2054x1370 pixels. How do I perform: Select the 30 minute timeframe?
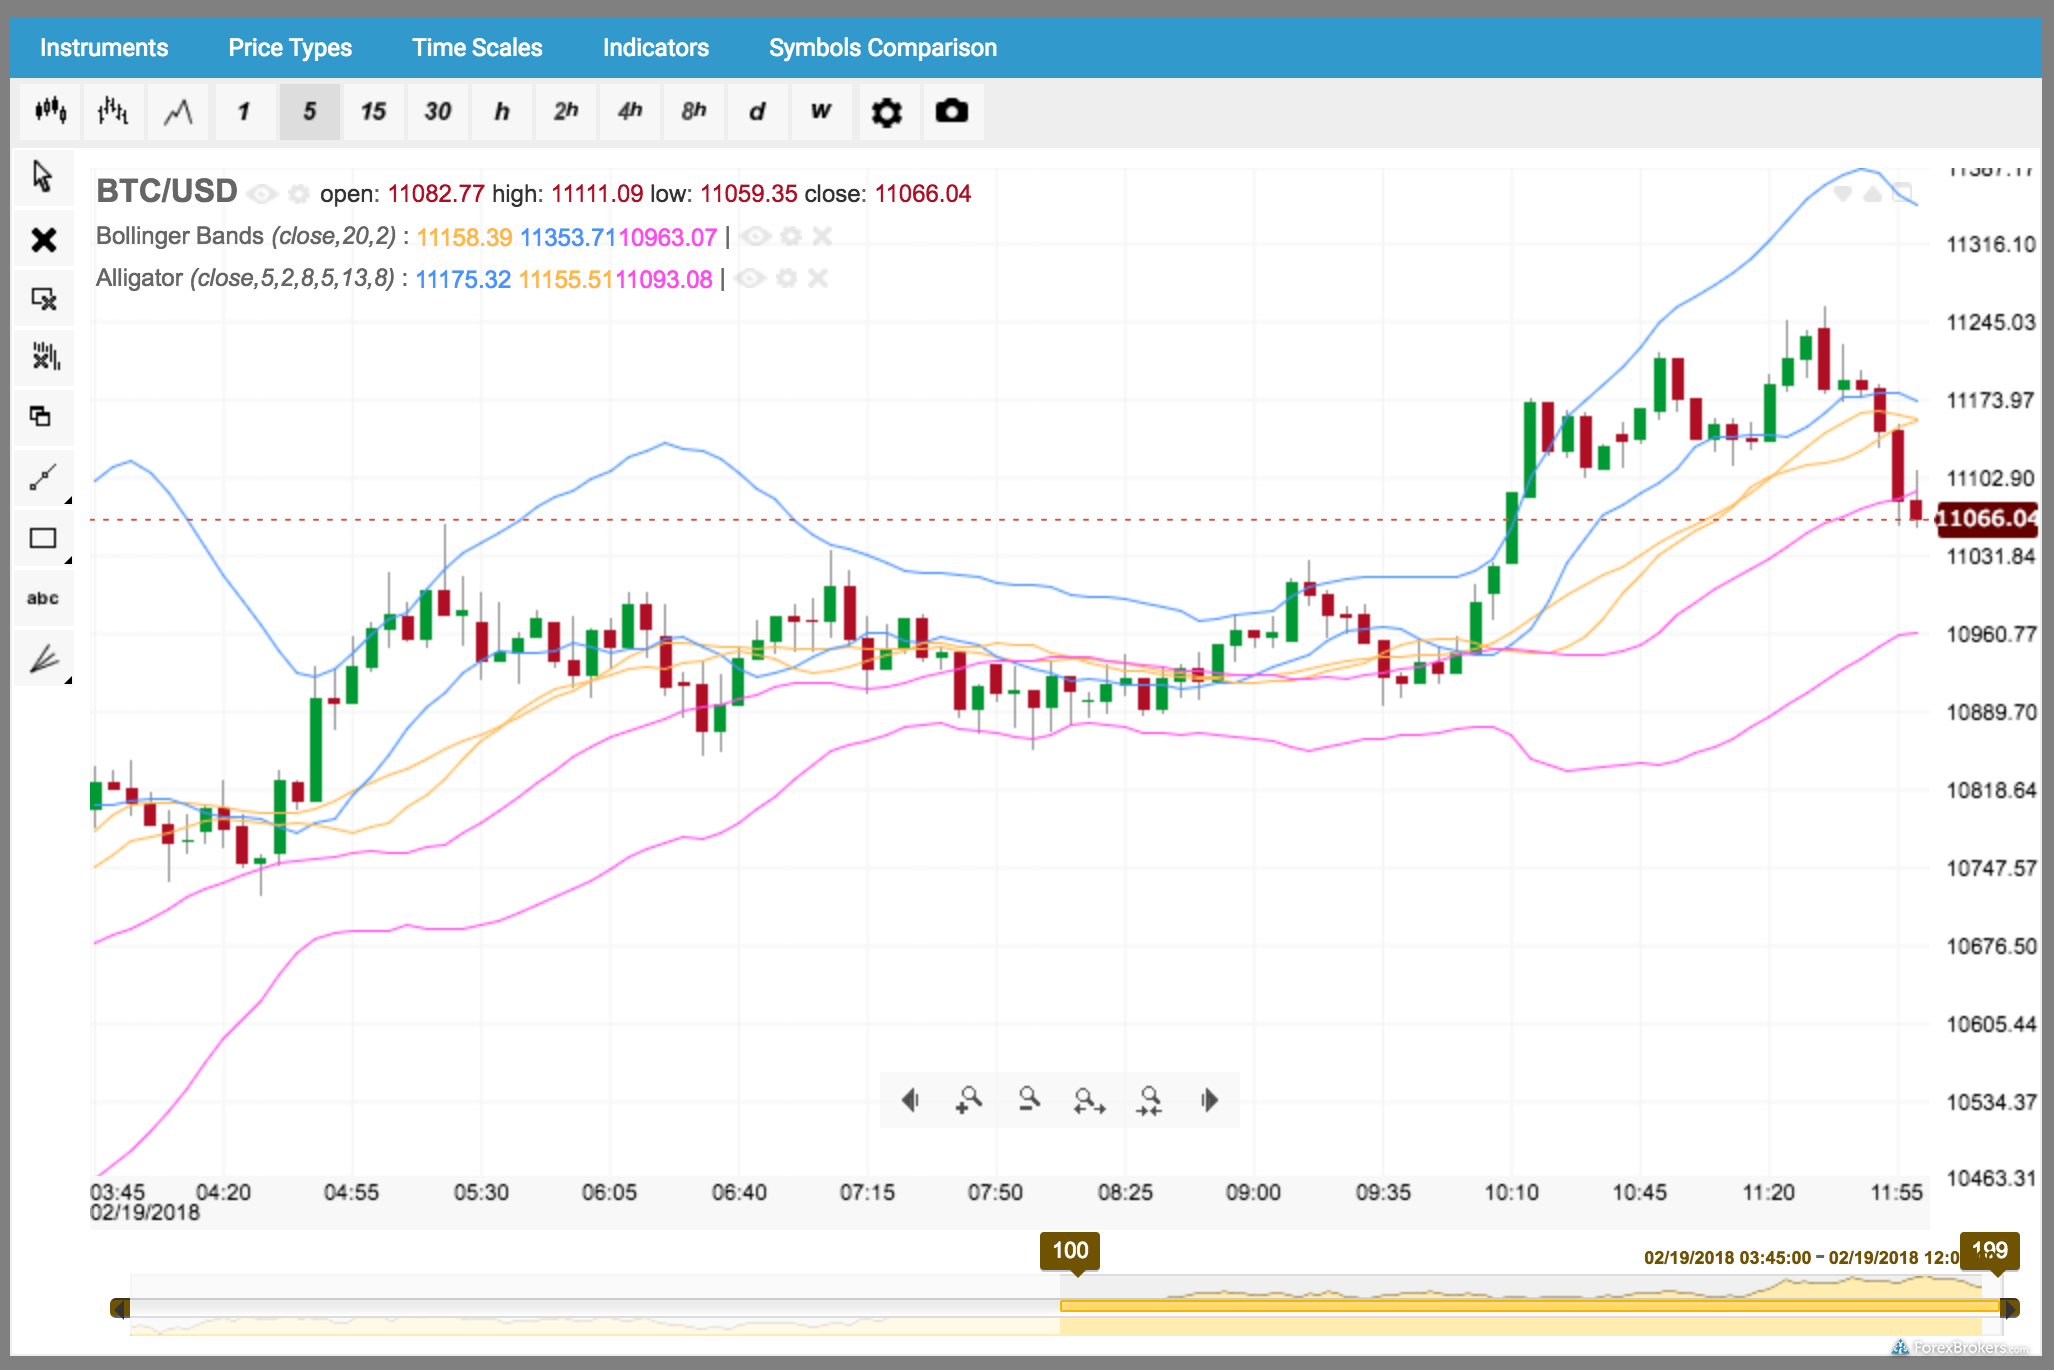(x=438, y=111)
